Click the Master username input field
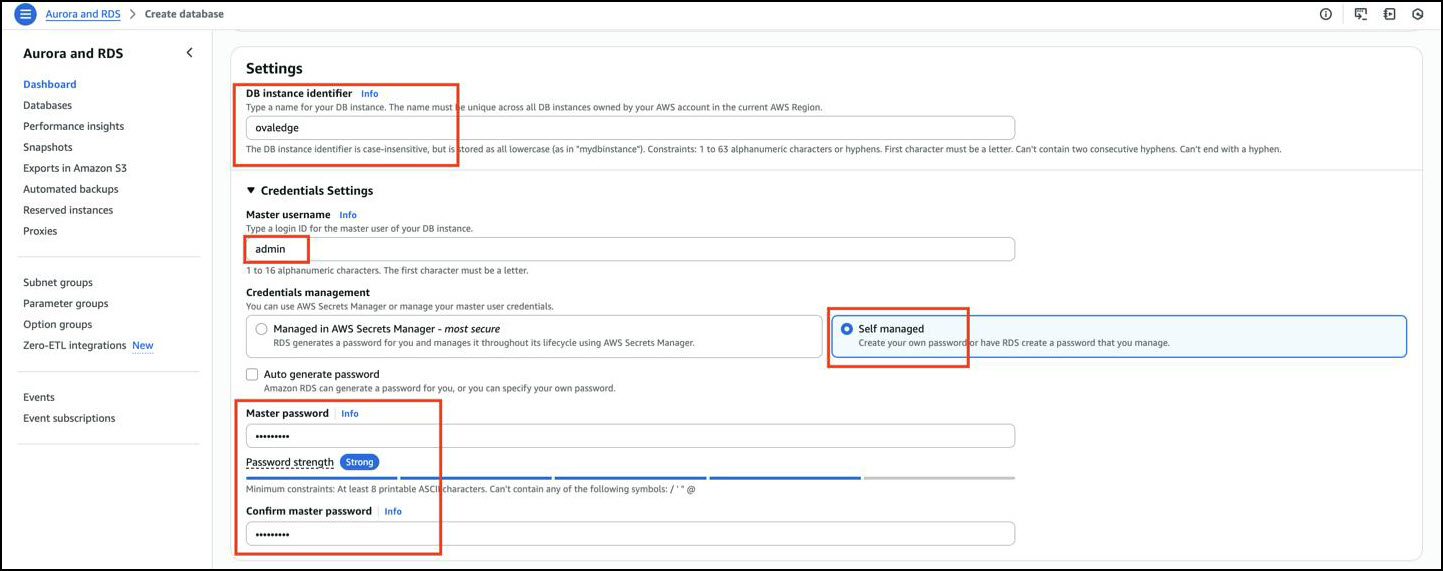Image resolution: width=1443 pixels, height=571 pixels. 630,249
